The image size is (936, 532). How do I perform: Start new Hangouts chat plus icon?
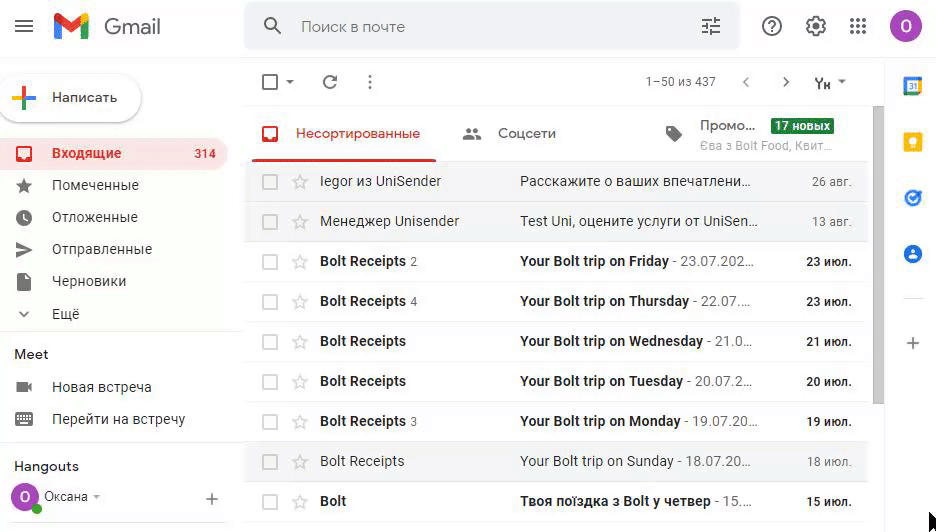tap(212, 499)
